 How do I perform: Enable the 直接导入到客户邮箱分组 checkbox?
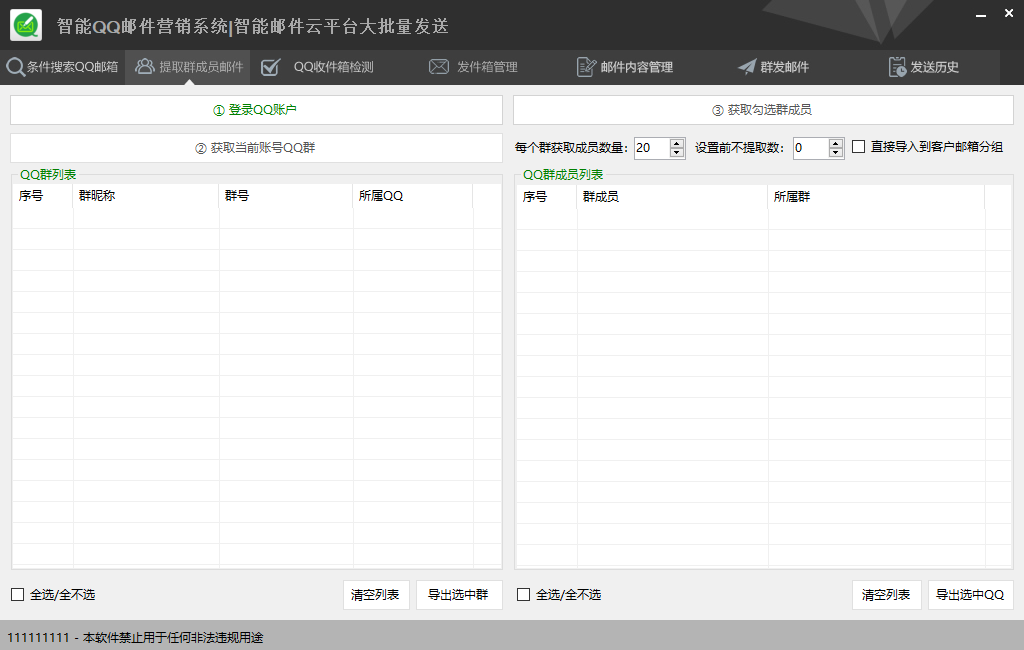[x=859, y=146]
